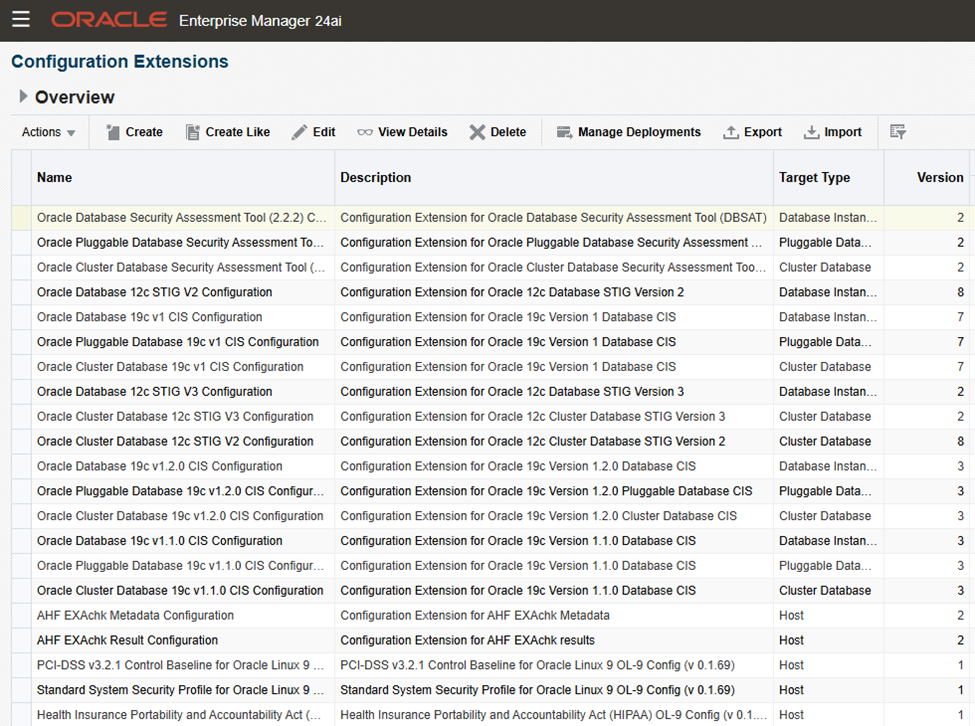Expand the Overview section

click(x=23, y=97)
